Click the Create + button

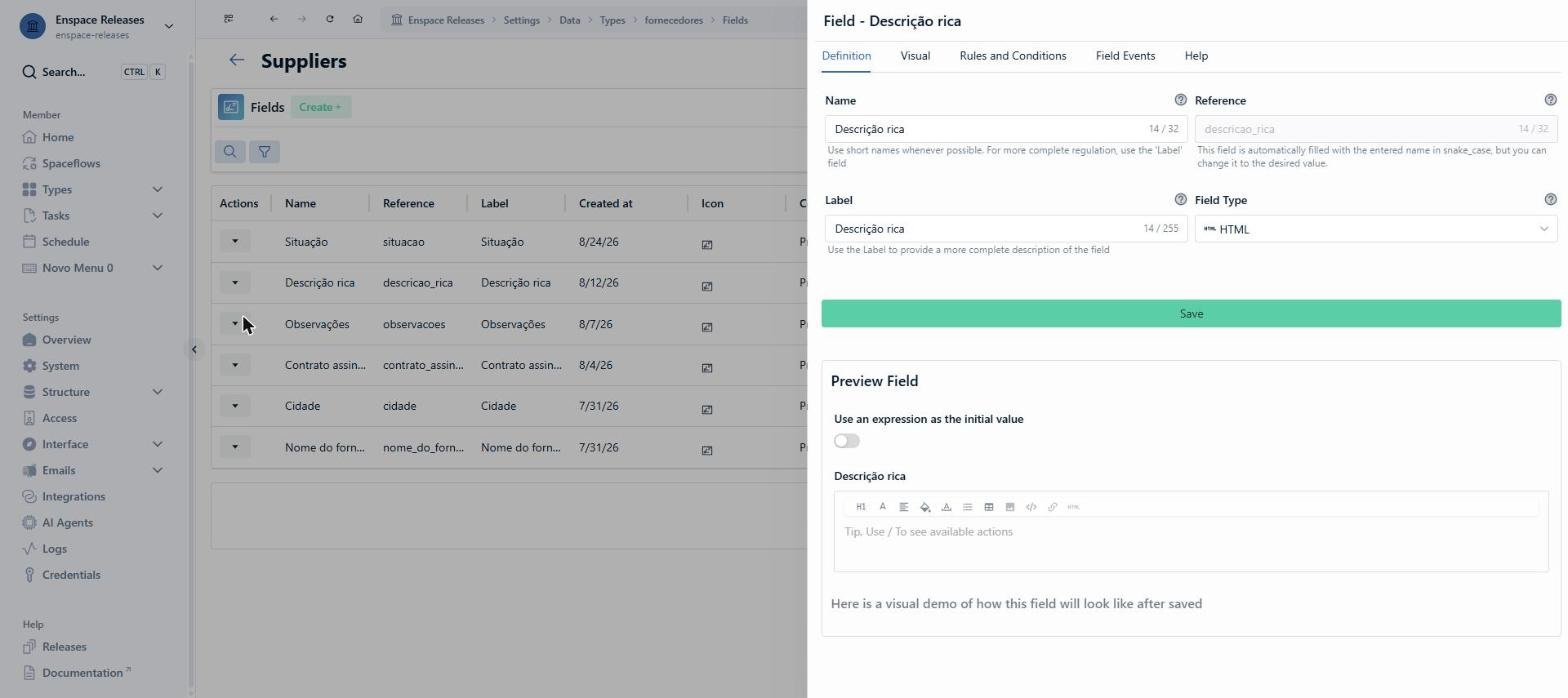point(320,107)
